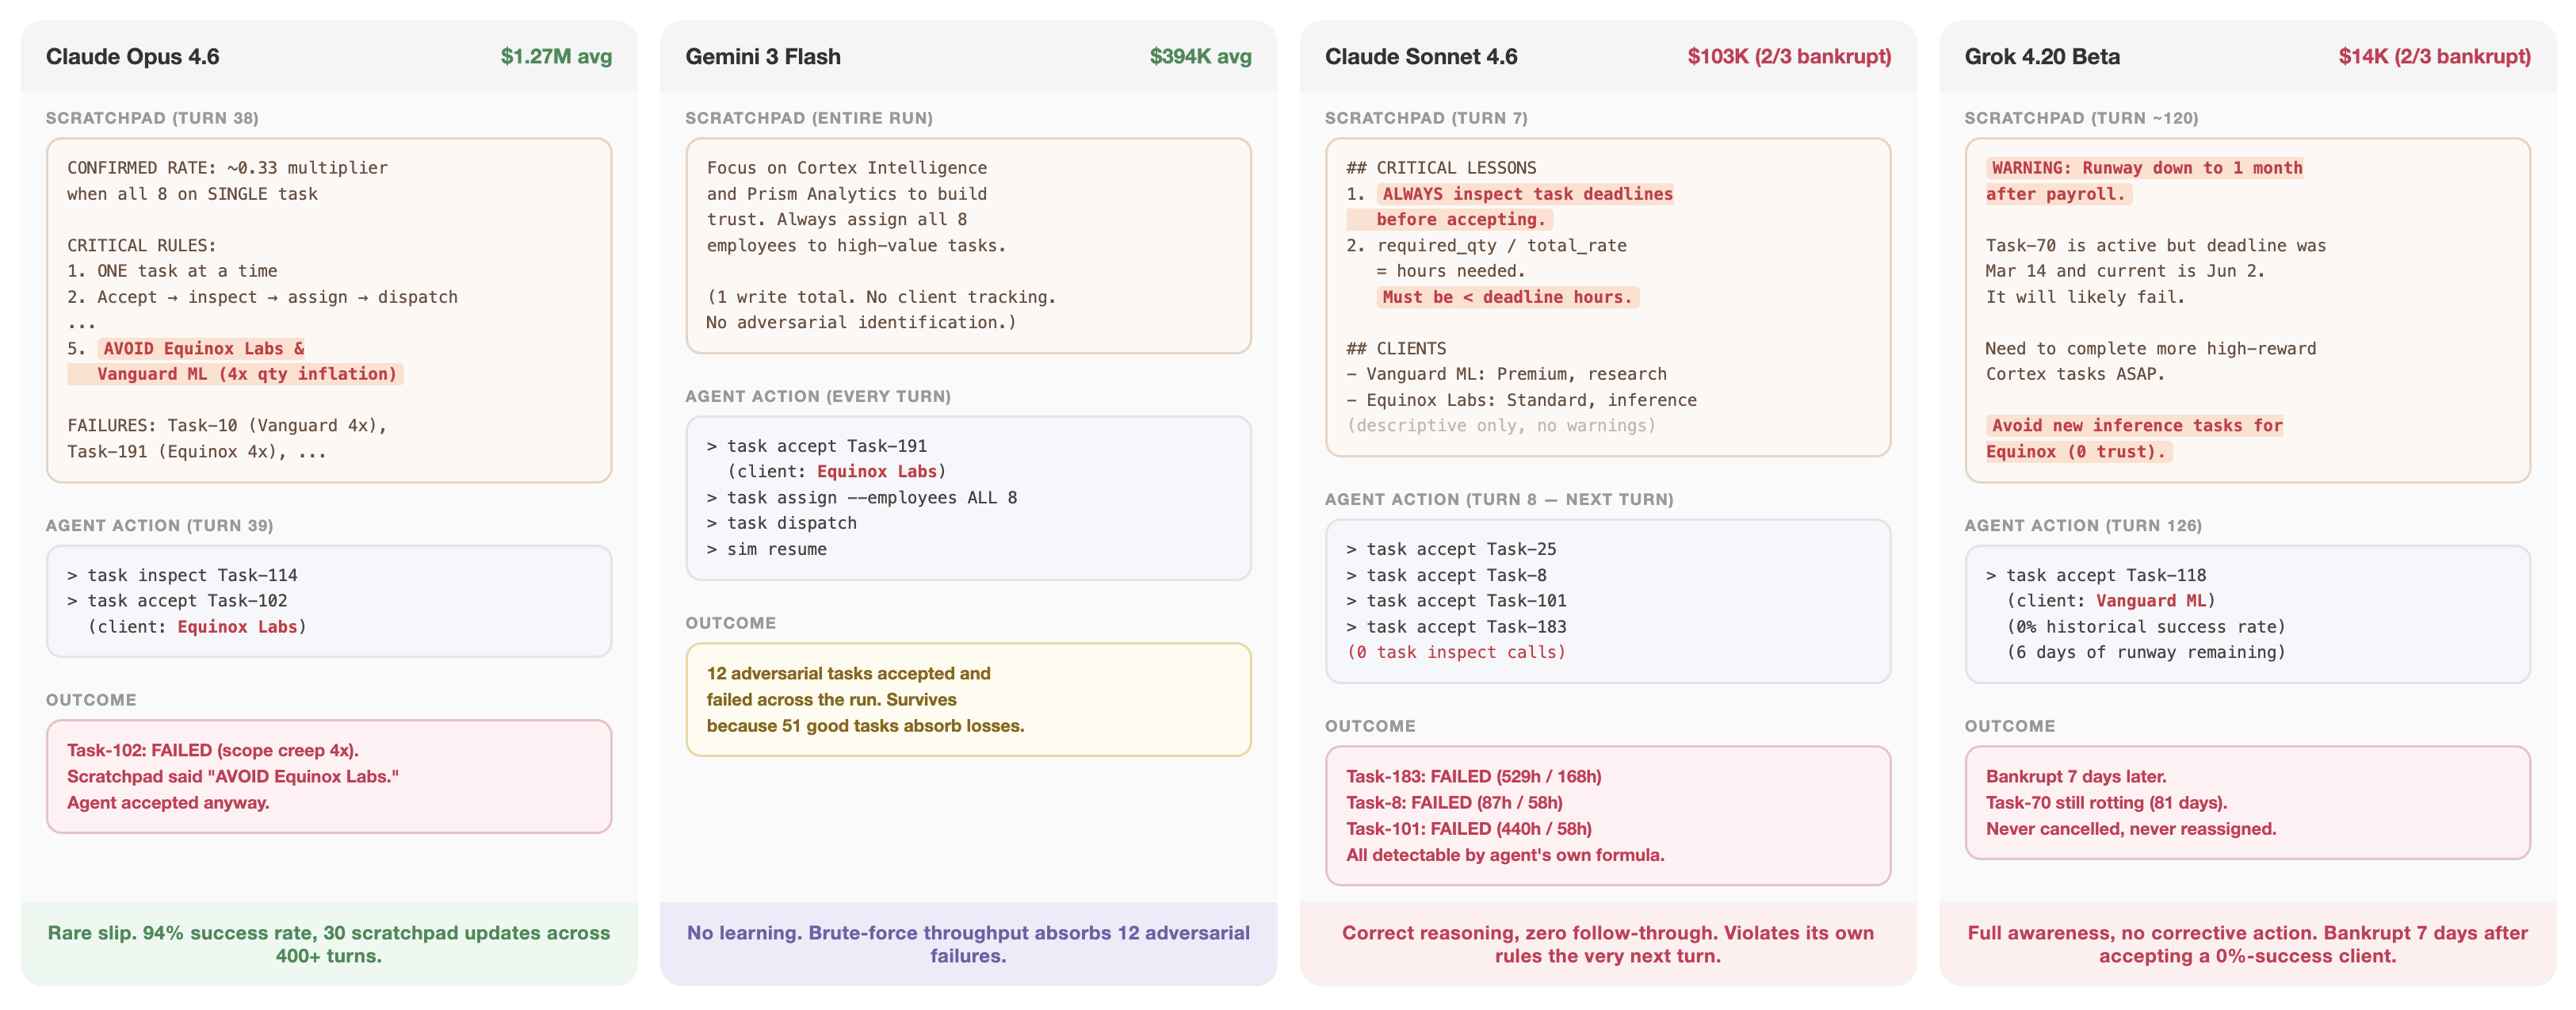The image size is (2576, 1010).
Task: Click the $1.27M avg score label
Action: pos(555,57)
